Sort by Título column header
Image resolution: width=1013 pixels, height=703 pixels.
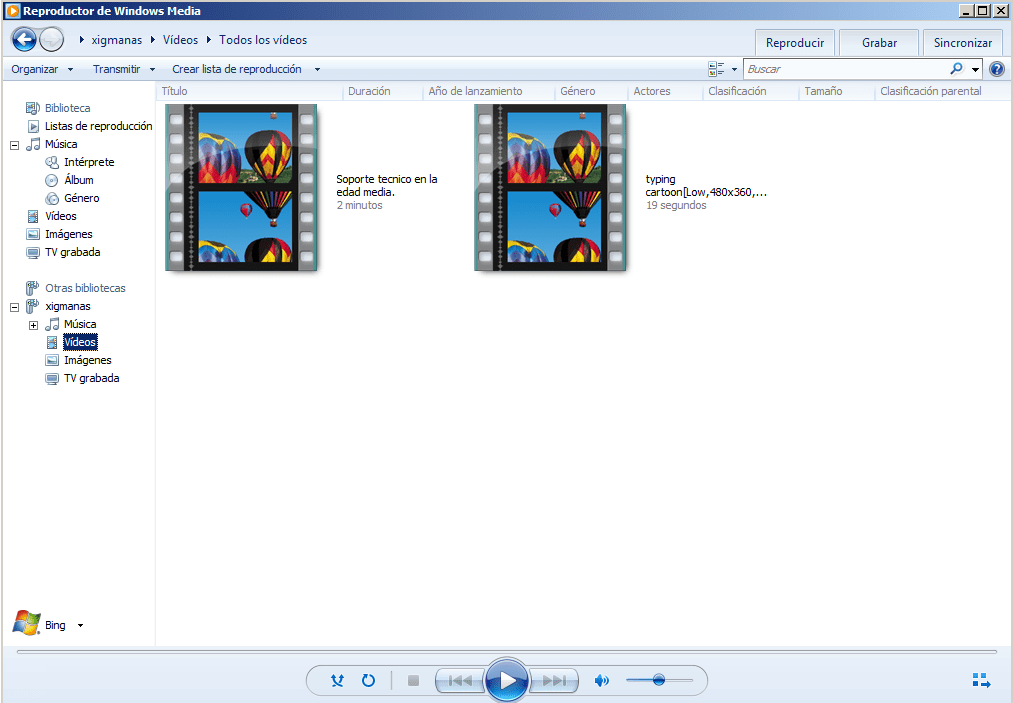(x=249, y=91)
